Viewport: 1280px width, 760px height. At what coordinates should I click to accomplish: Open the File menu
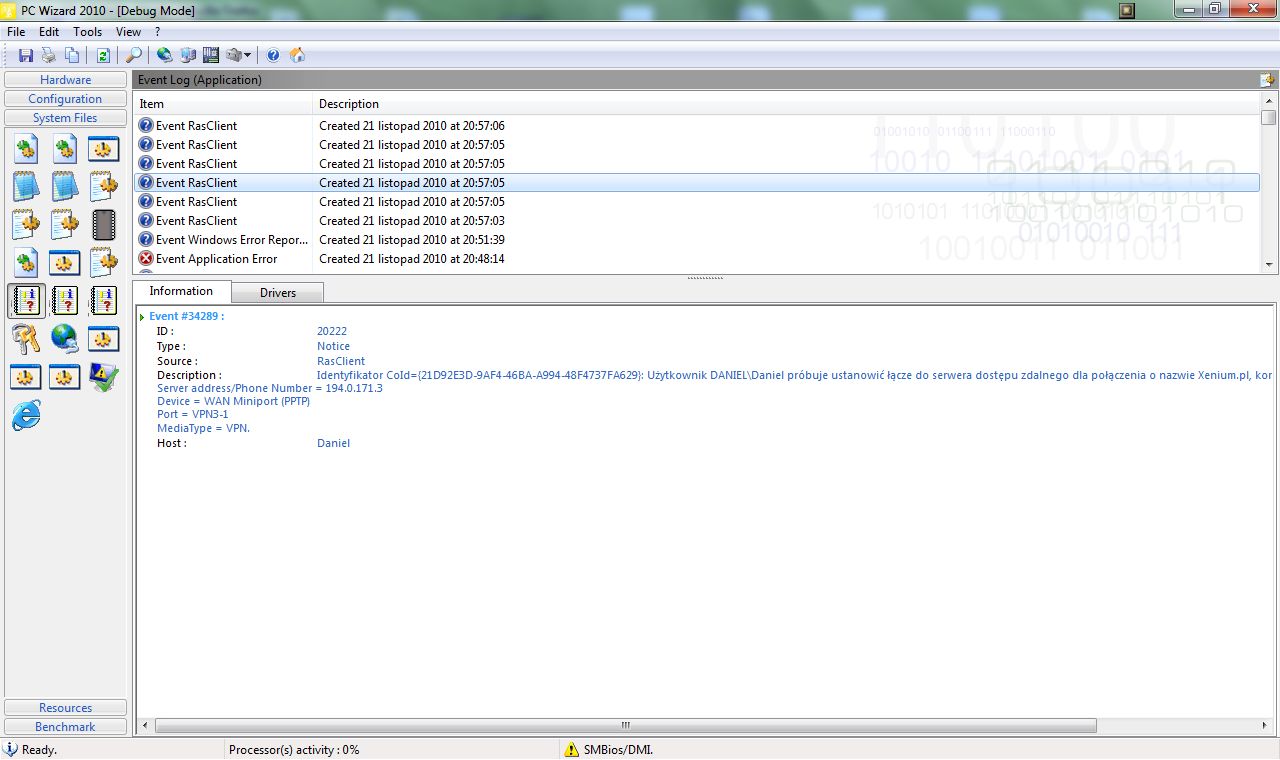(x=16, y=32)
